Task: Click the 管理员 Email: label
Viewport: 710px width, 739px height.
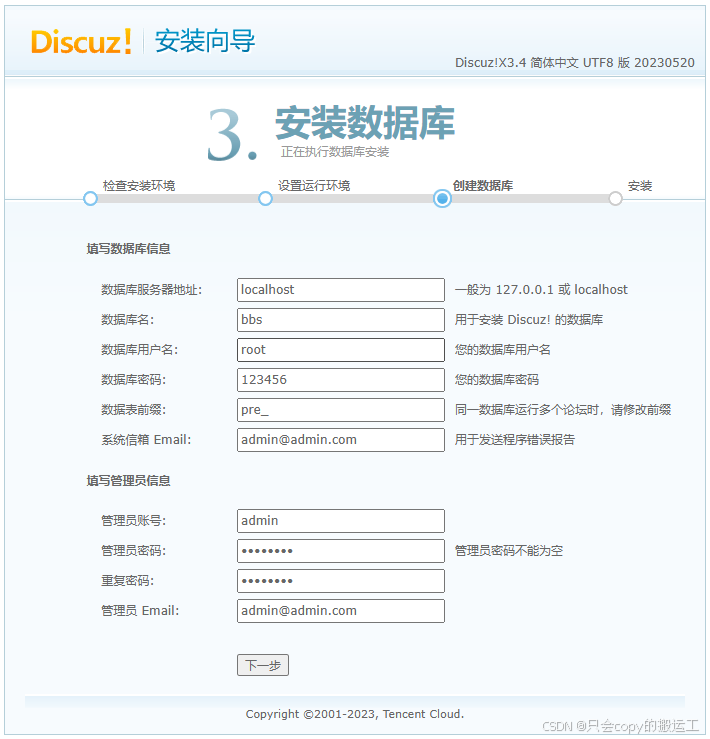Action: pyautogui.click(x=140, y=611)
